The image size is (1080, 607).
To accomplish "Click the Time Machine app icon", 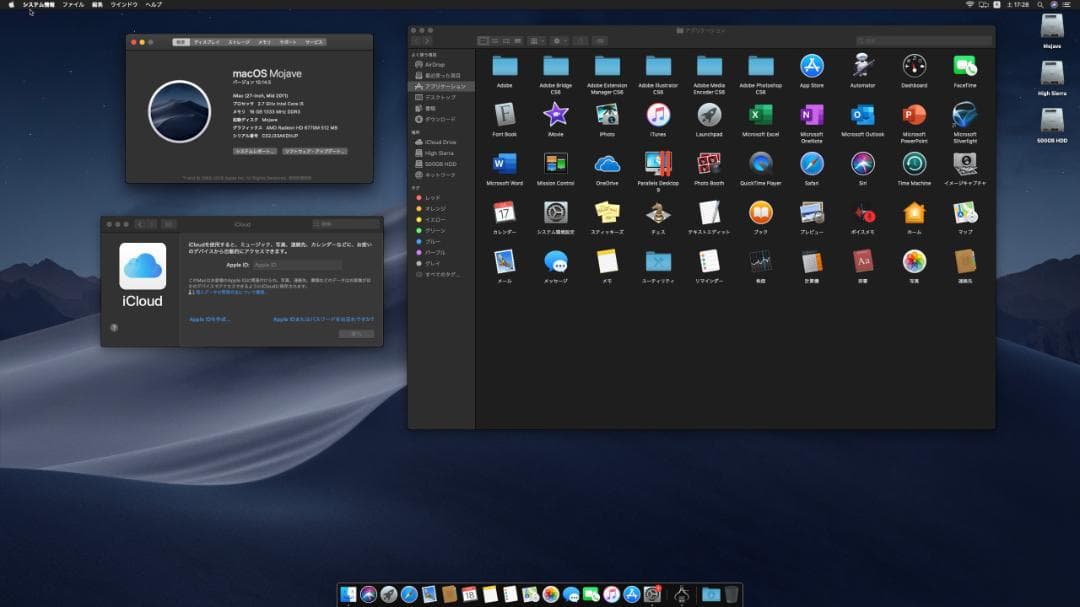I will point(914,164).
